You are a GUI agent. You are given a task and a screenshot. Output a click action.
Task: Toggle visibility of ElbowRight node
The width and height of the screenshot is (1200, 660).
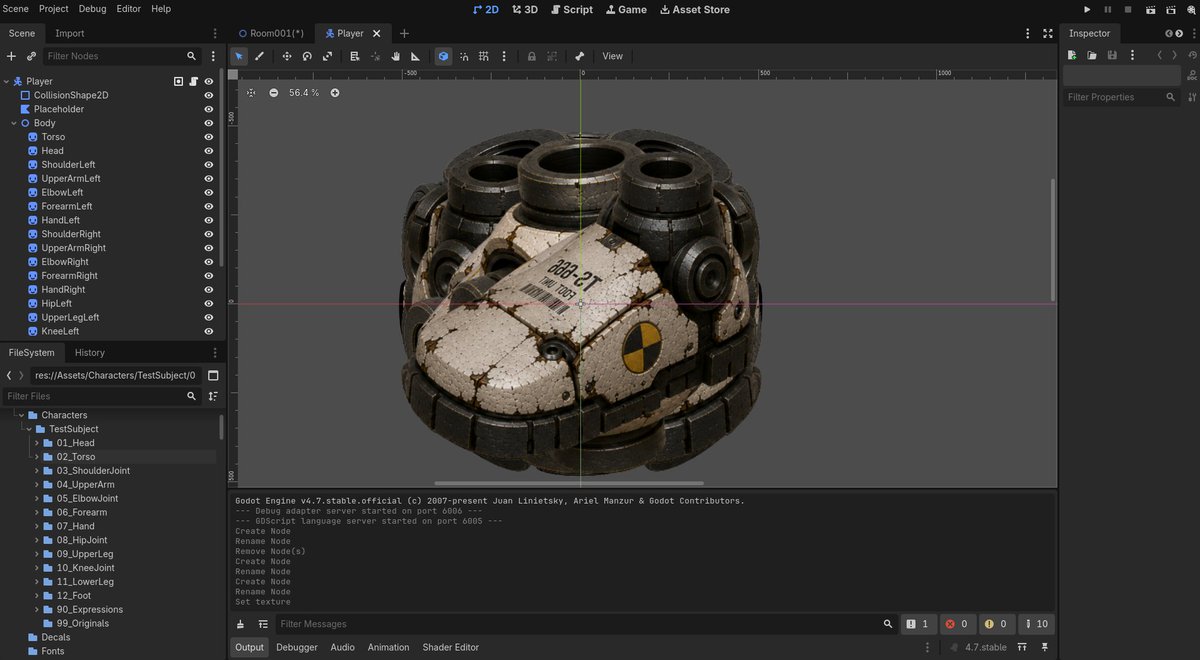[209, 262]
